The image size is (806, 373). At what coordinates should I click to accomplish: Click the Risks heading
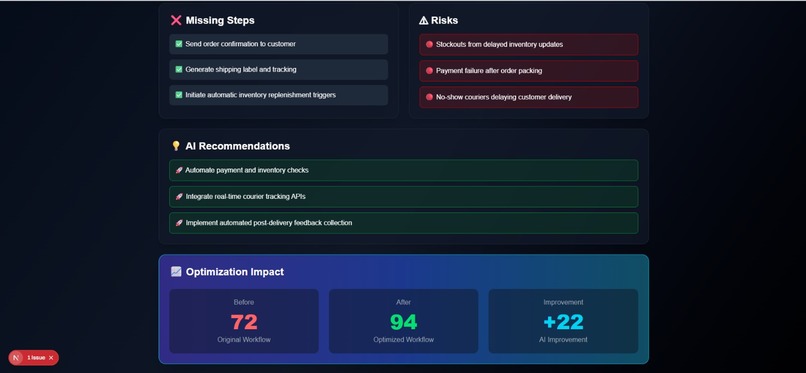[445, 21]
